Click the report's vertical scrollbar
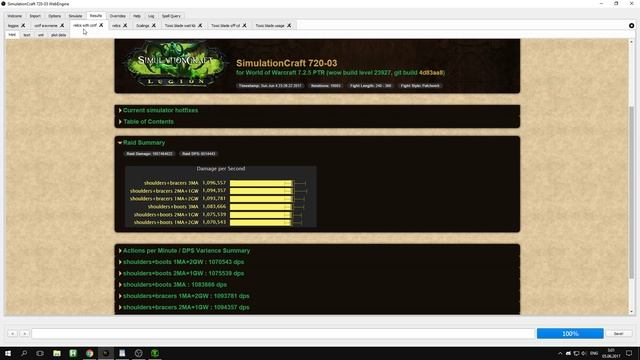The height and width of the screenshot is (360, 640). click(631, 192)
